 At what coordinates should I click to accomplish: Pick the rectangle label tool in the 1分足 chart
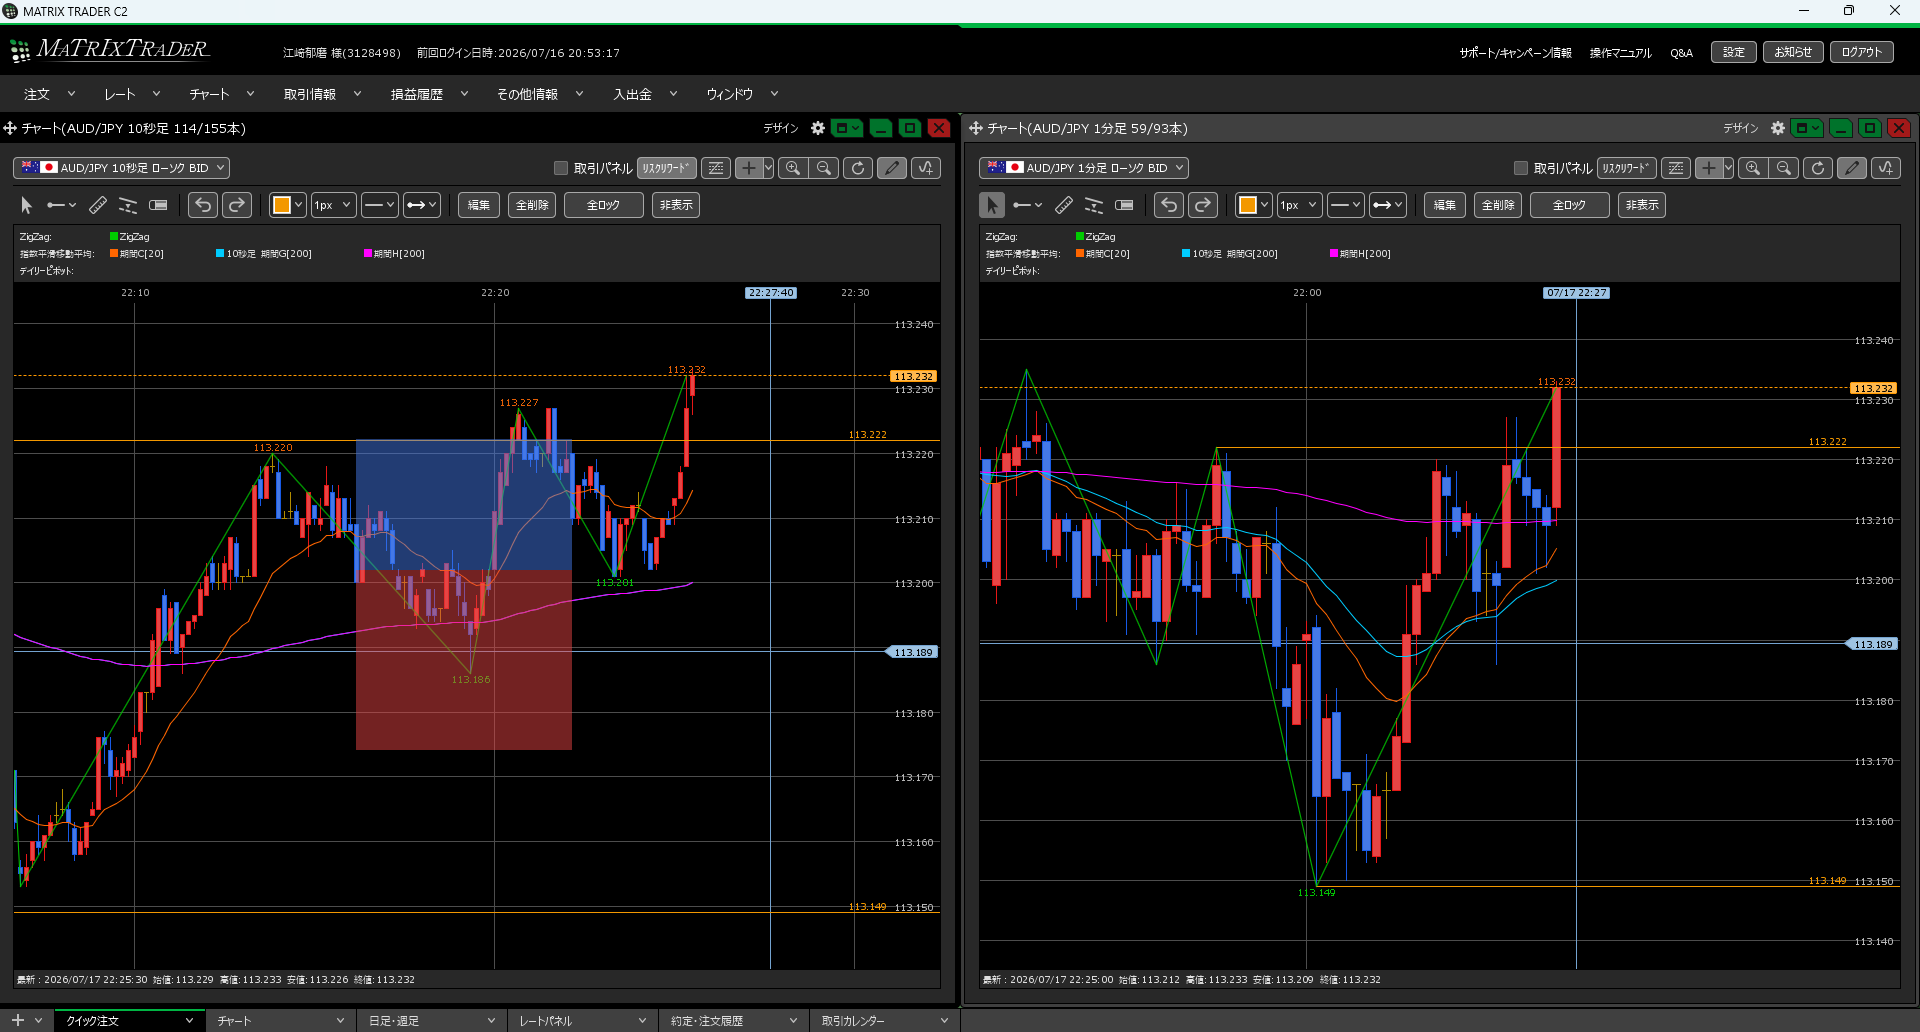tap(1124, 205)
